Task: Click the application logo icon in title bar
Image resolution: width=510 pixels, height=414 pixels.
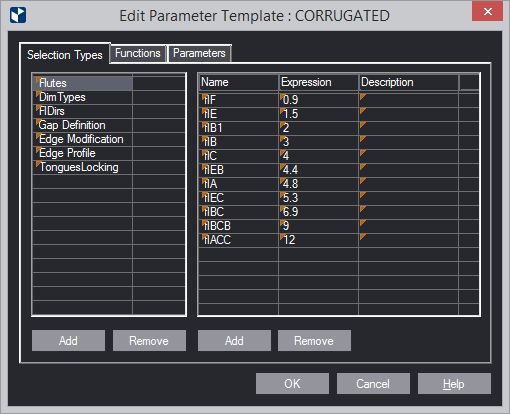Action: tap(18, 15)
